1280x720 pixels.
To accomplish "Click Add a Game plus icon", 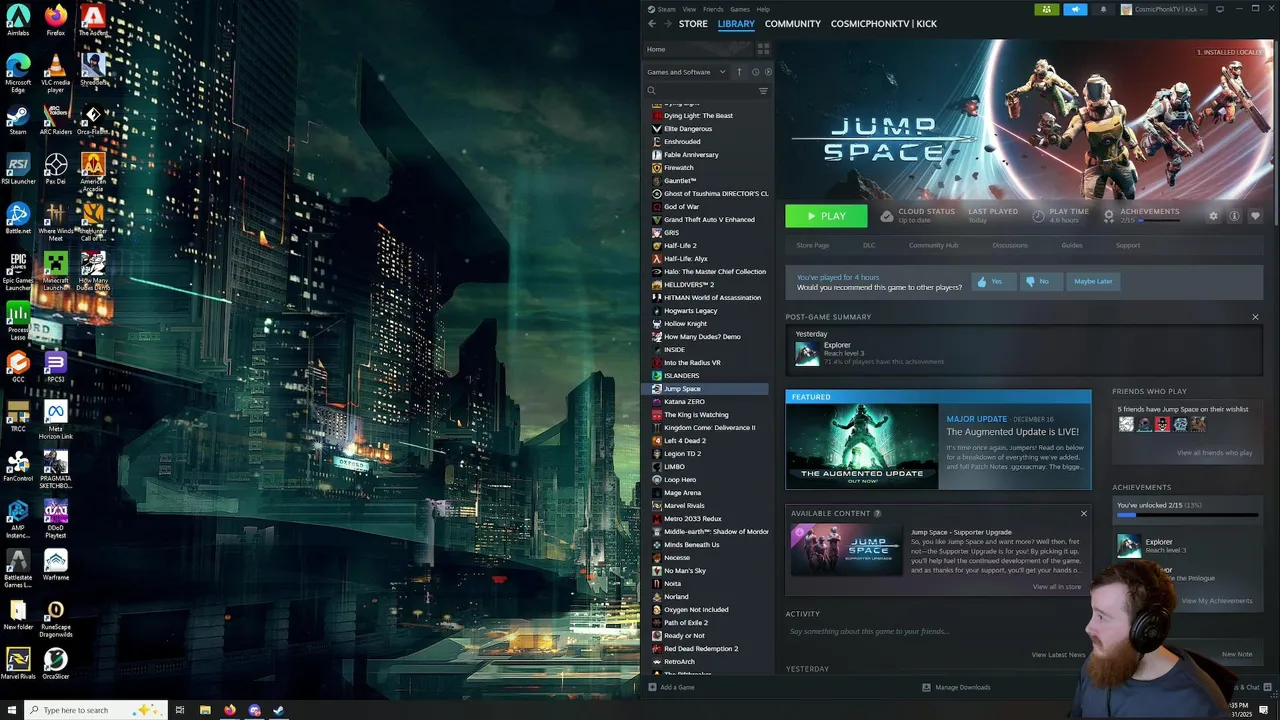I will tap(653, 687).
